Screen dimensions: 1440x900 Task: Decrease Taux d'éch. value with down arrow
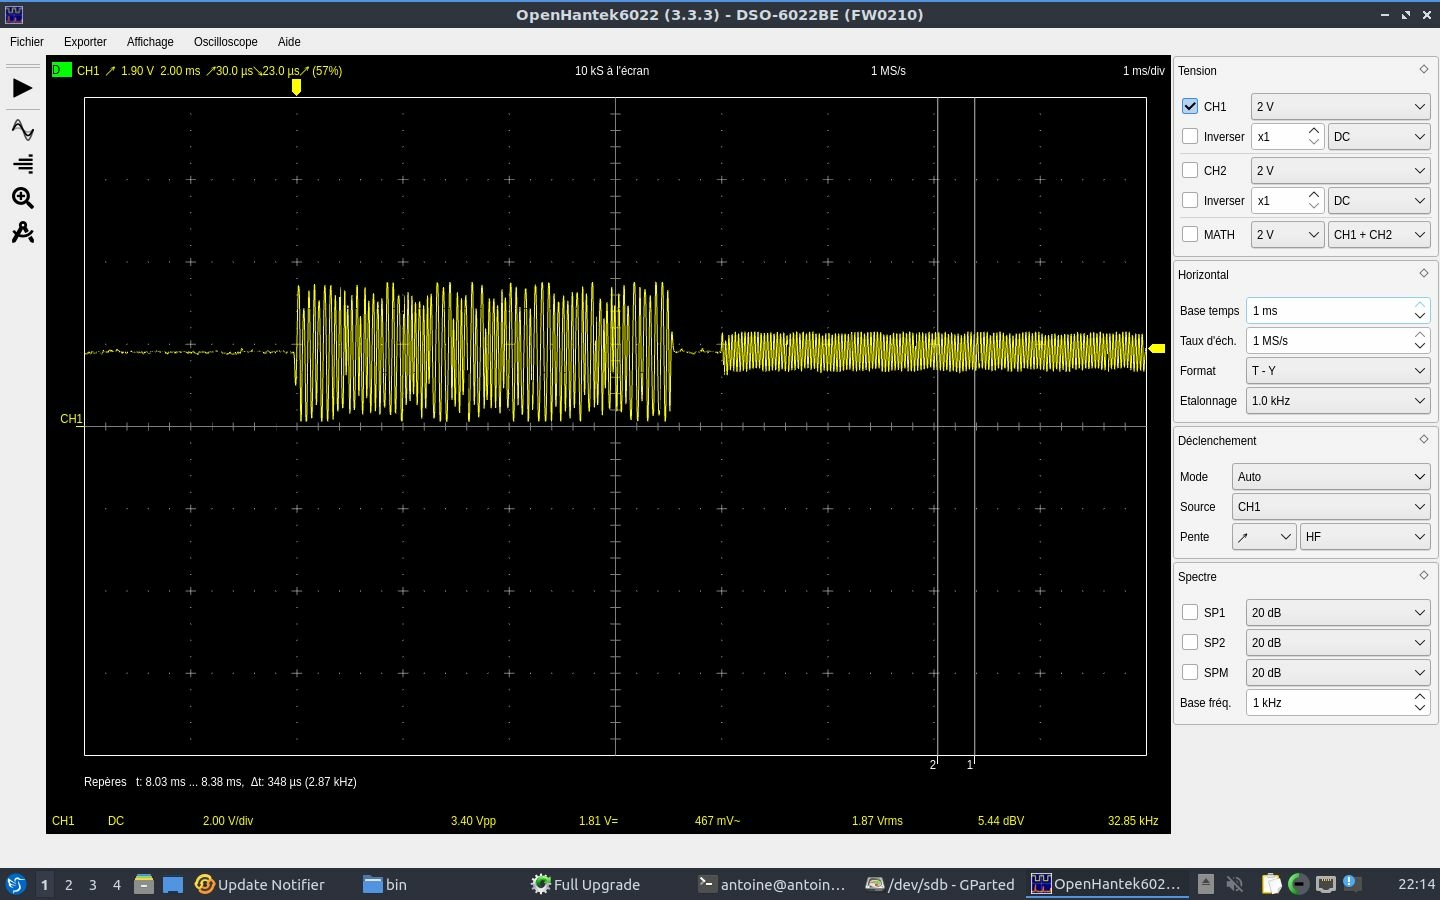[1420, 347]
